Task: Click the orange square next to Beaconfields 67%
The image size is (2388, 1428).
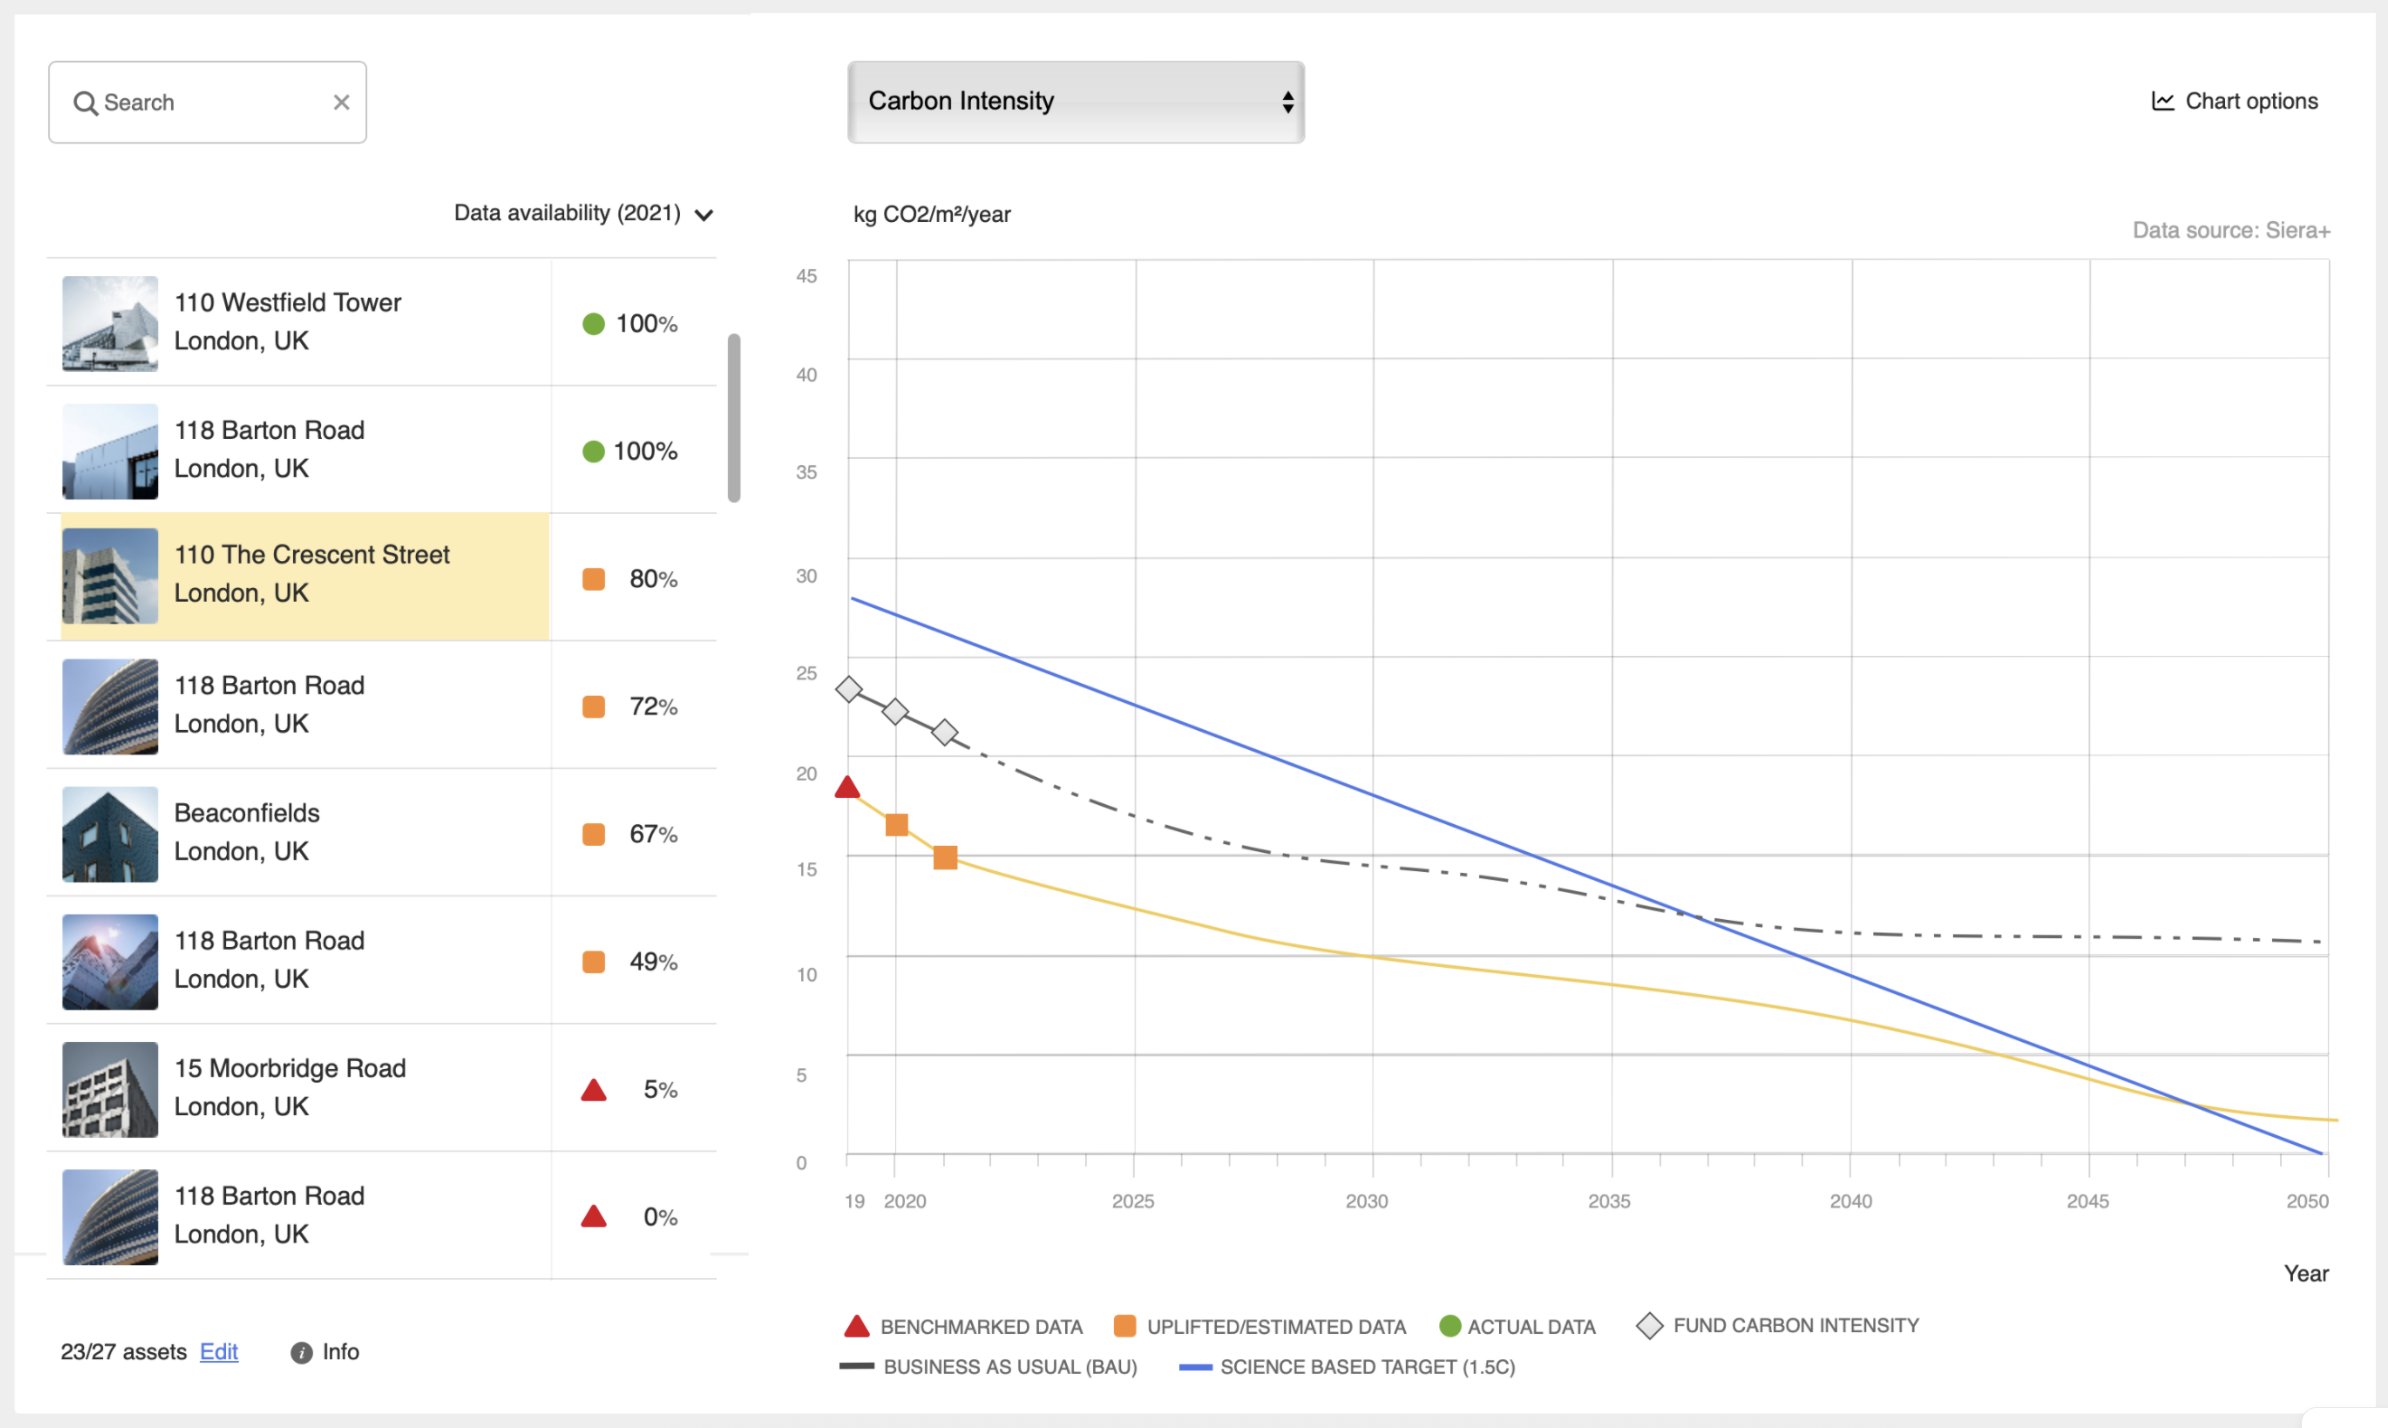Action: point(594,834)
